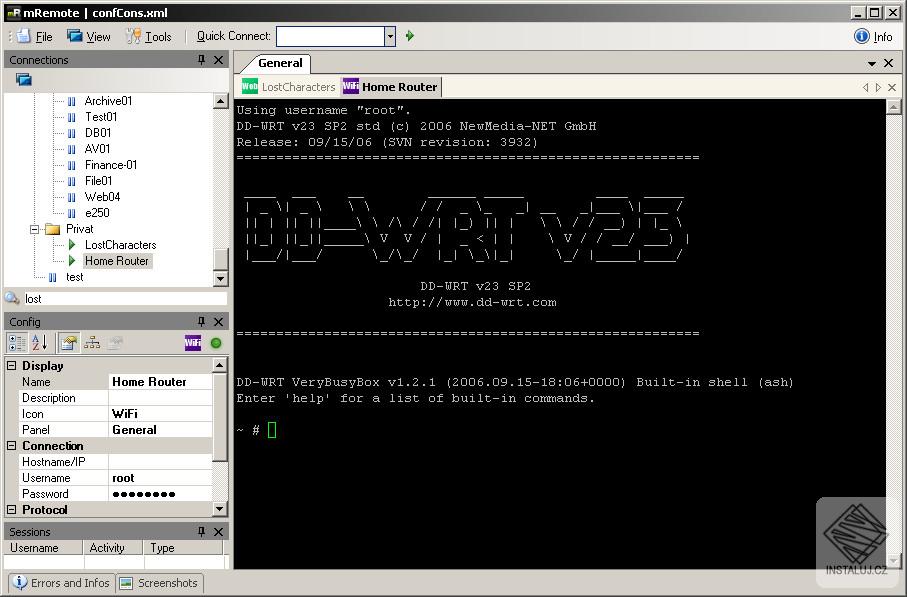The image size is (907, 597).
Task: Open the Tools menu
Action: pyautogui.click(x=149, y=36)
